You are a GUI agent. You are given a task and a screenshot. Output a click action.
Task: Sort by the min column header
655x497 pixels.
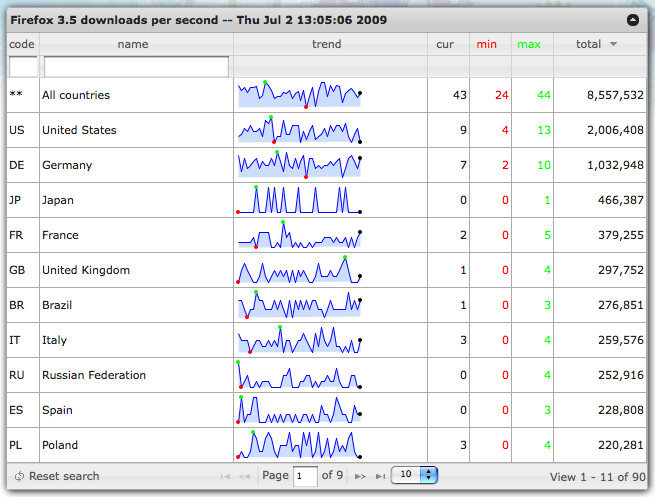(x=487, y=44)
